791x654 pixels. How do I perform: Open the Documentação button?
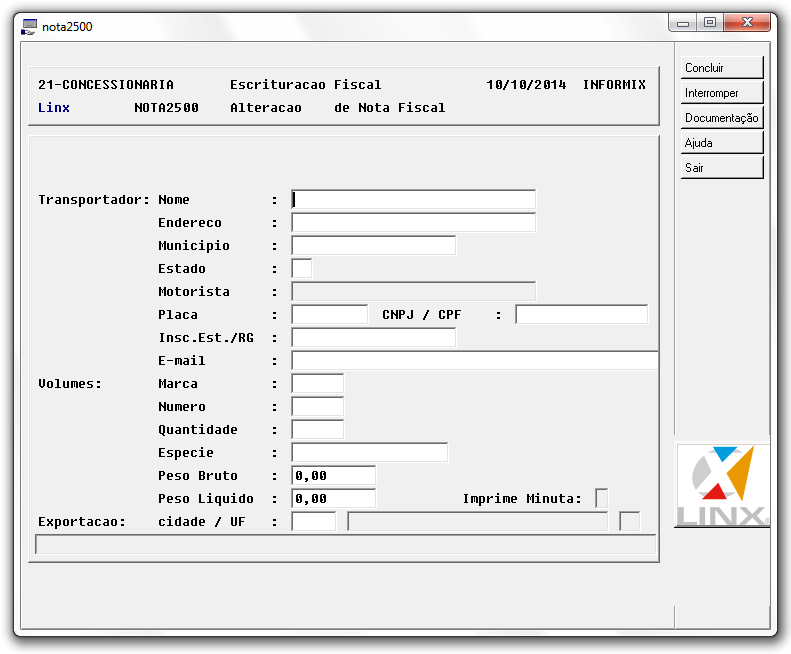(x=722, y=117)
